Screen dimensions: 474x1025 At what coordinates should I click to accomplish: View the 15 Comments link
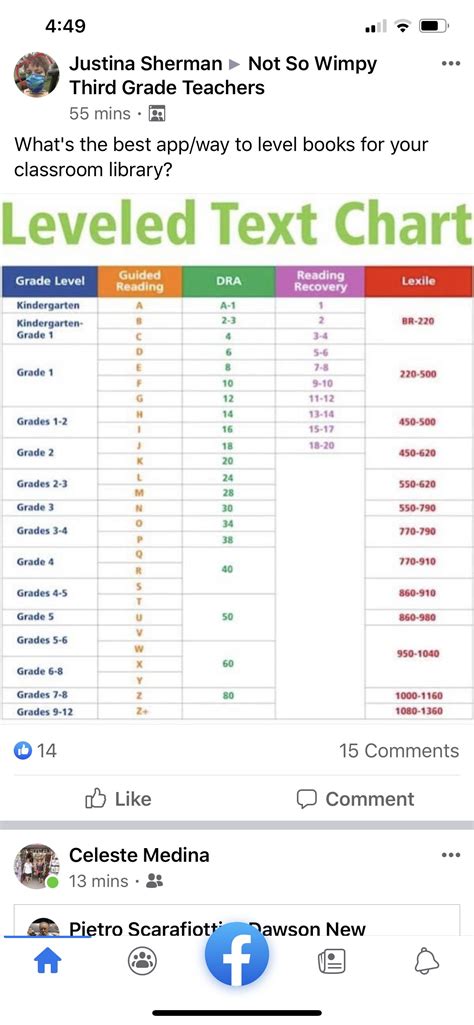pos(399,750)
